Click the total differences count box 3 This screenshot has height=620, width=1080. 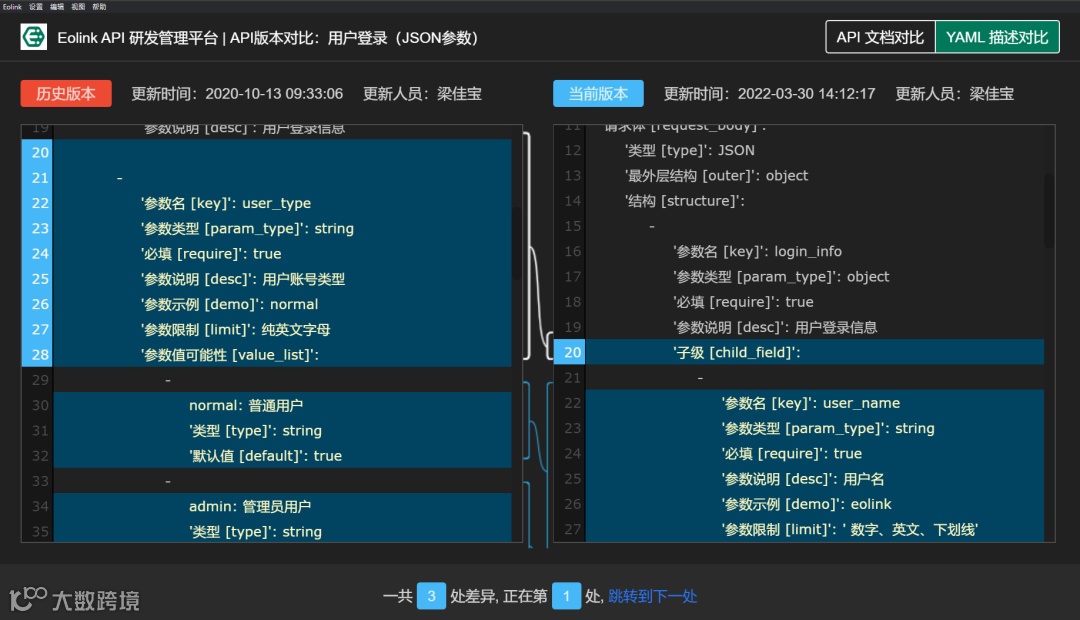431,596
